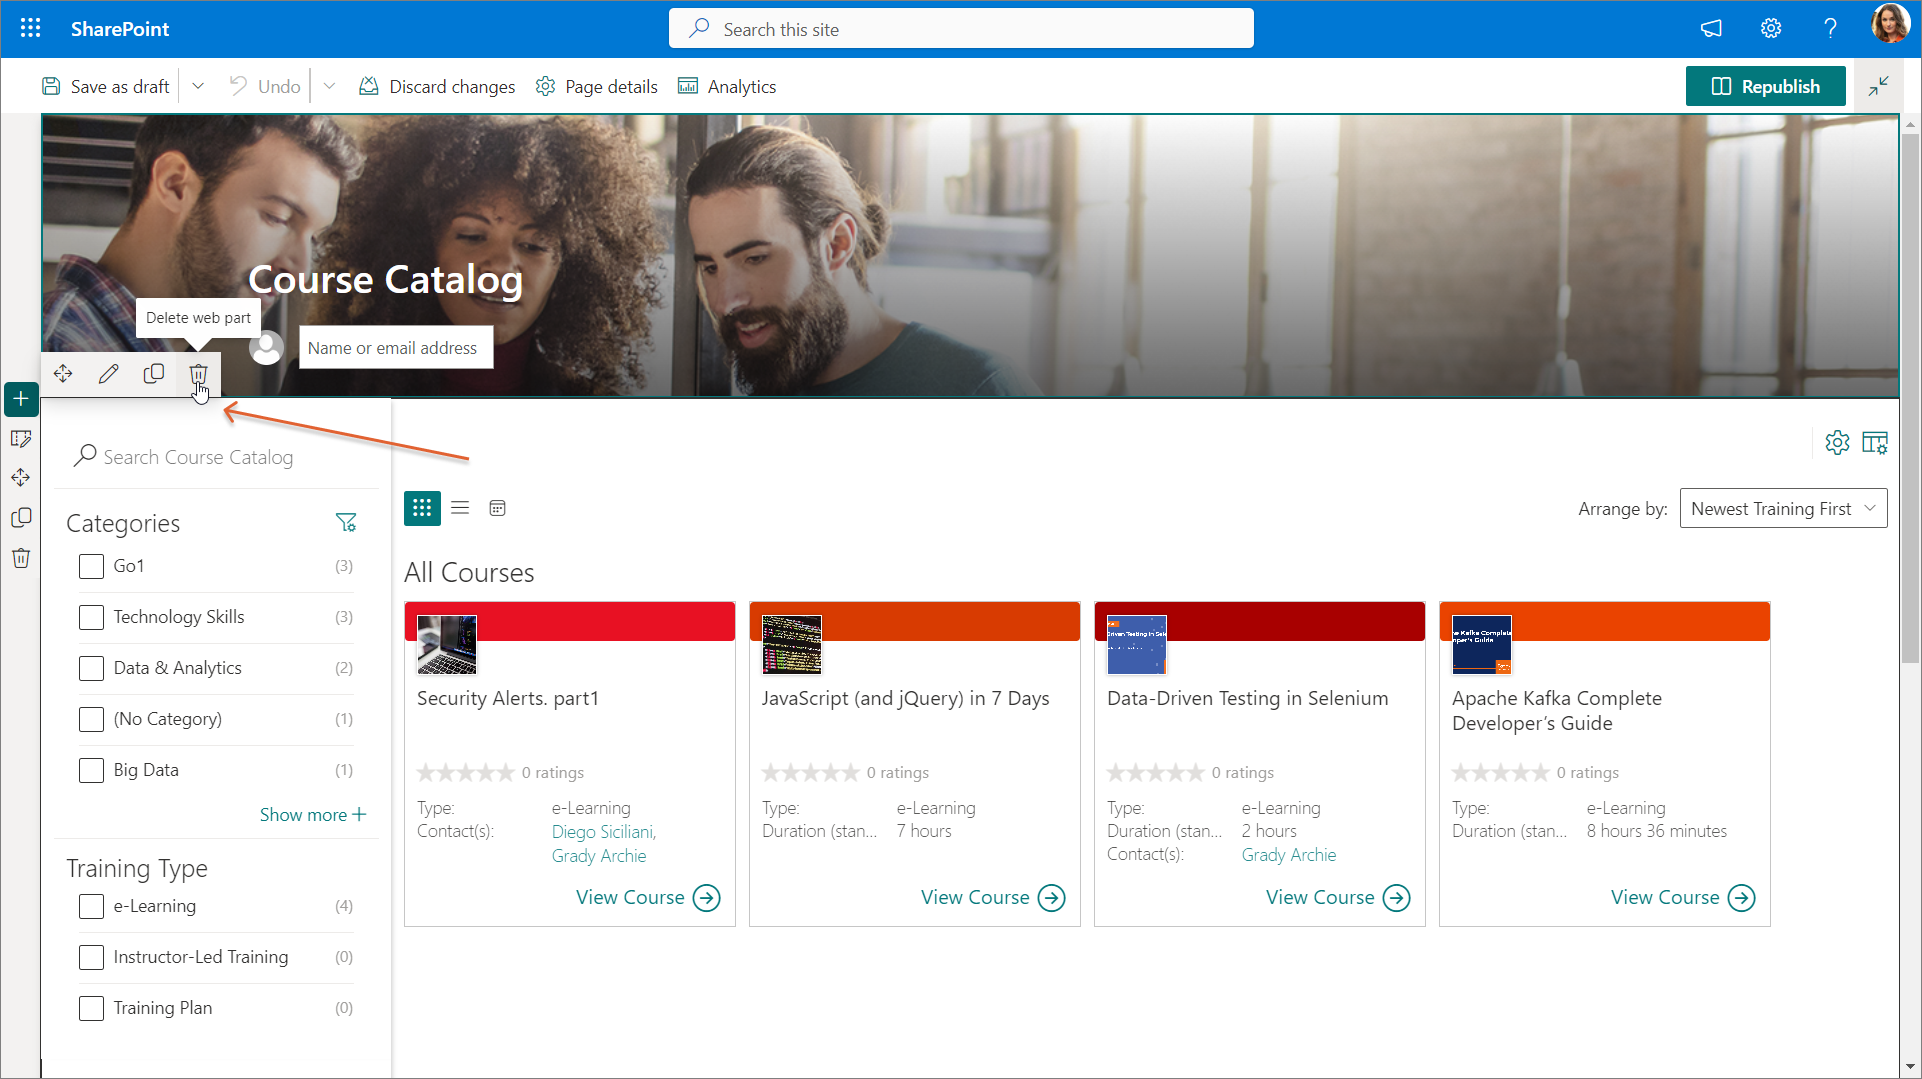Click the Edit web part pencil icon
This screenshot has width=1922, height=1079.
tap(109, 374)
